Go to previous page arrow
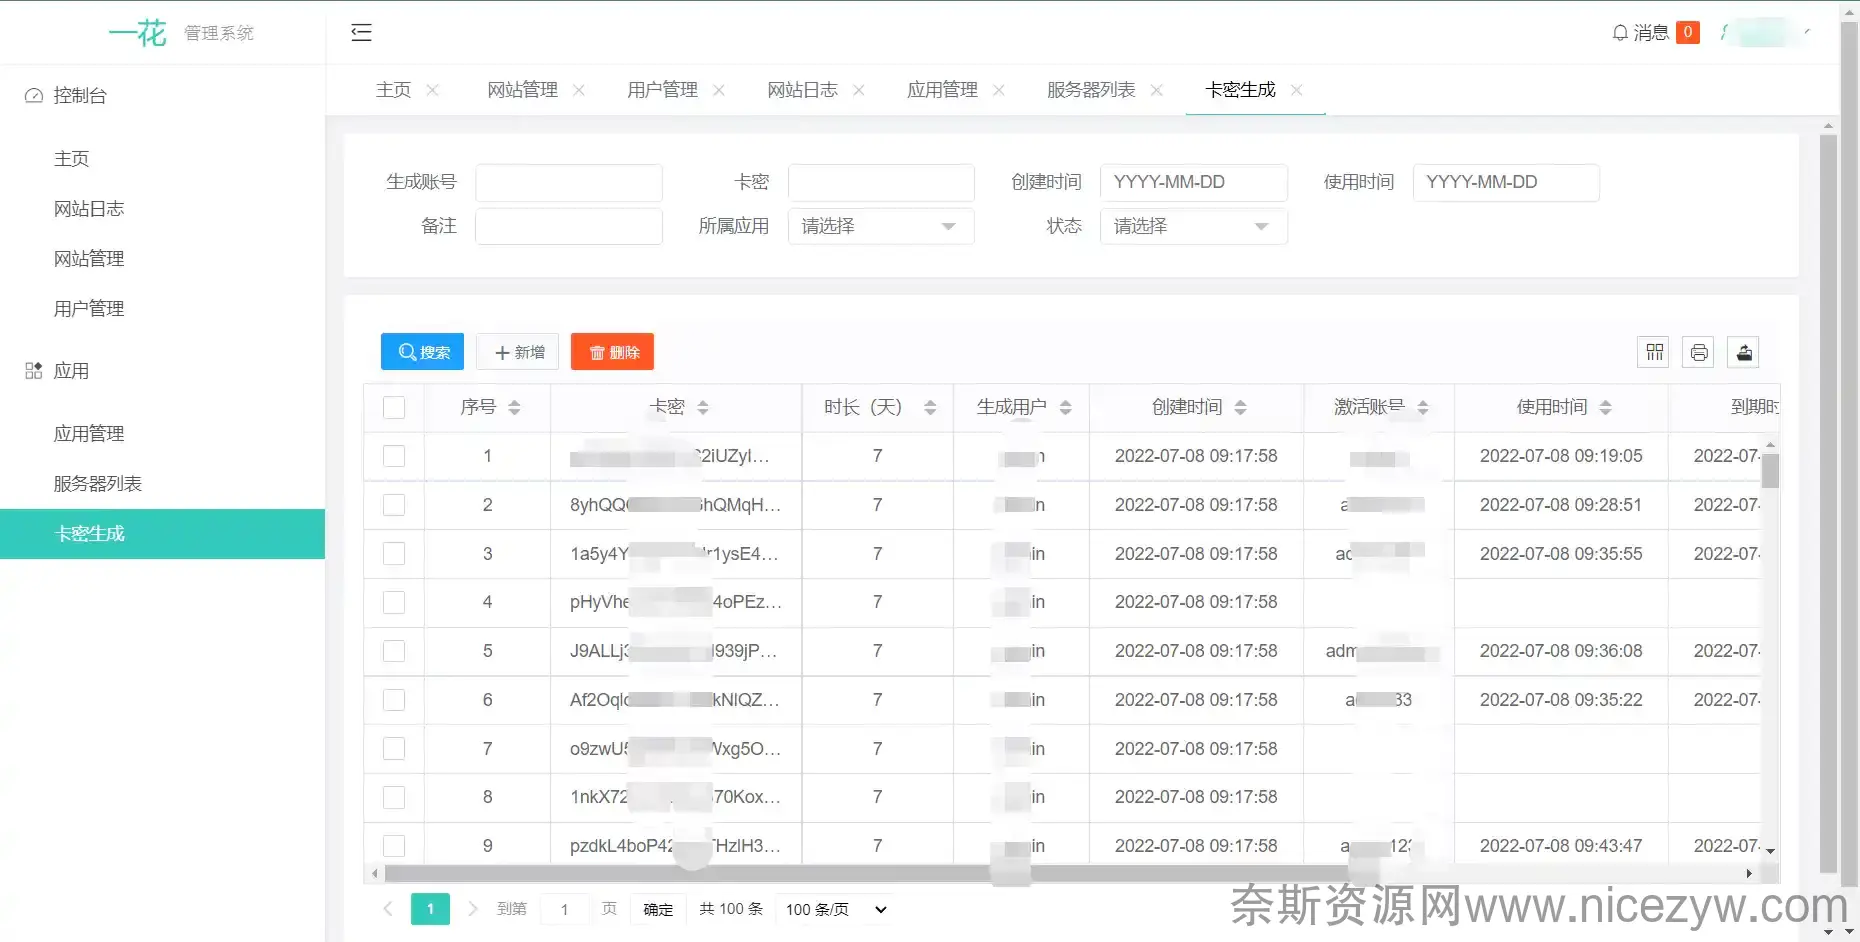1860x942 pixels. pyautogui.click(x=388, y=909)
